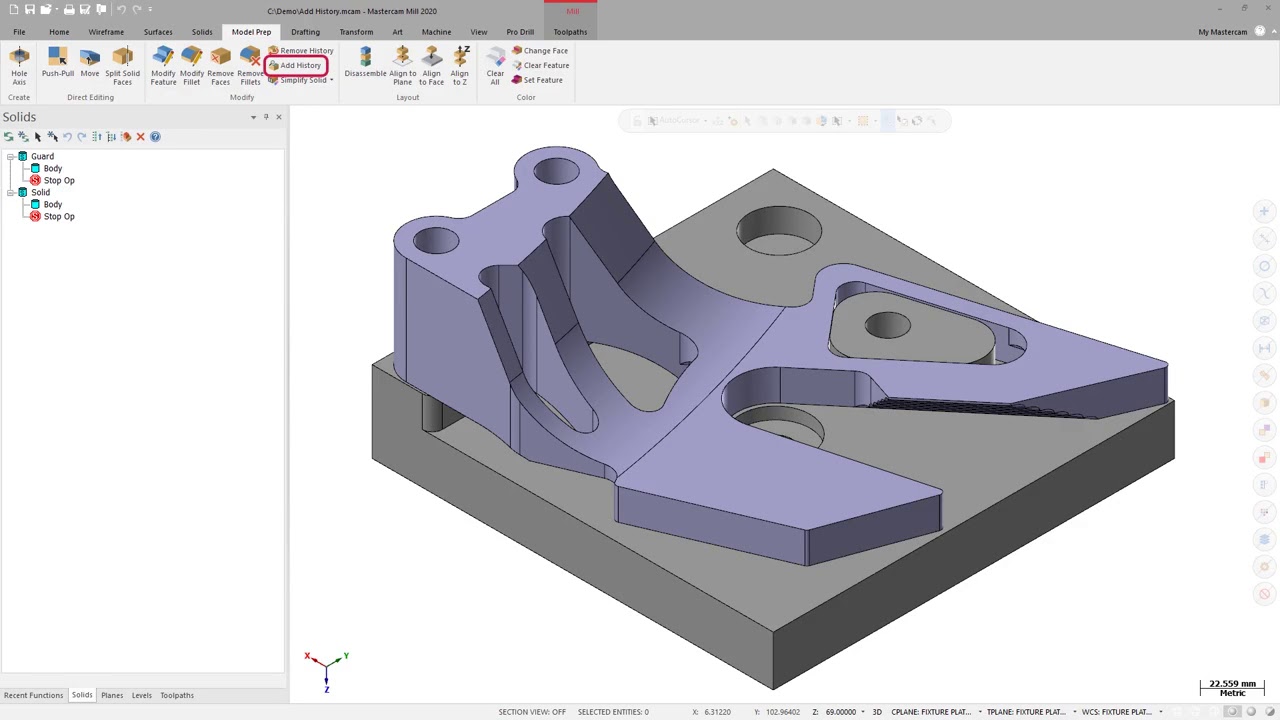Click Expand all icon in Solids toolbar
This screenshot has width=1280, height=720.
(111, 137)
